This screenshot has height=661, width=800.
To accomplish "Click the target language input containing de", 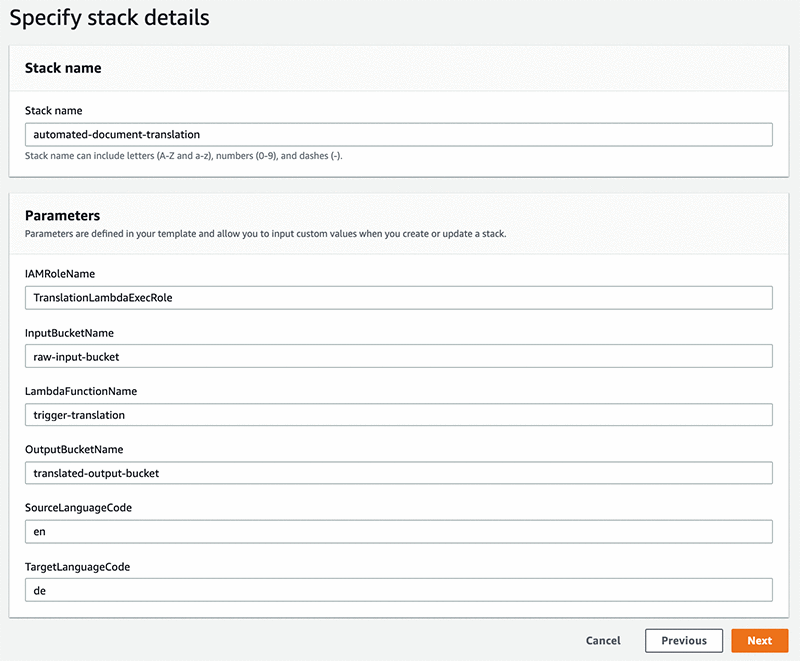I will (x=398, y=590).
